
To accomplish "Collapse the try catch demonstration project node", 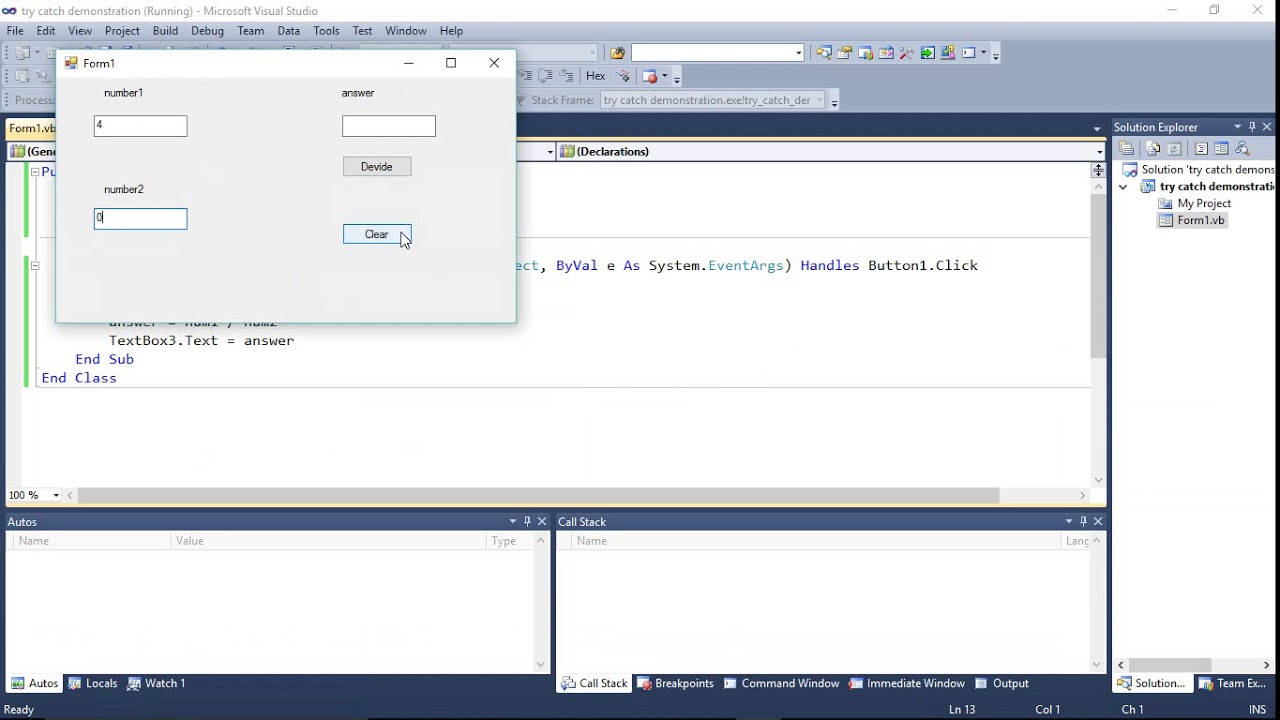I will pos(1123,187).
